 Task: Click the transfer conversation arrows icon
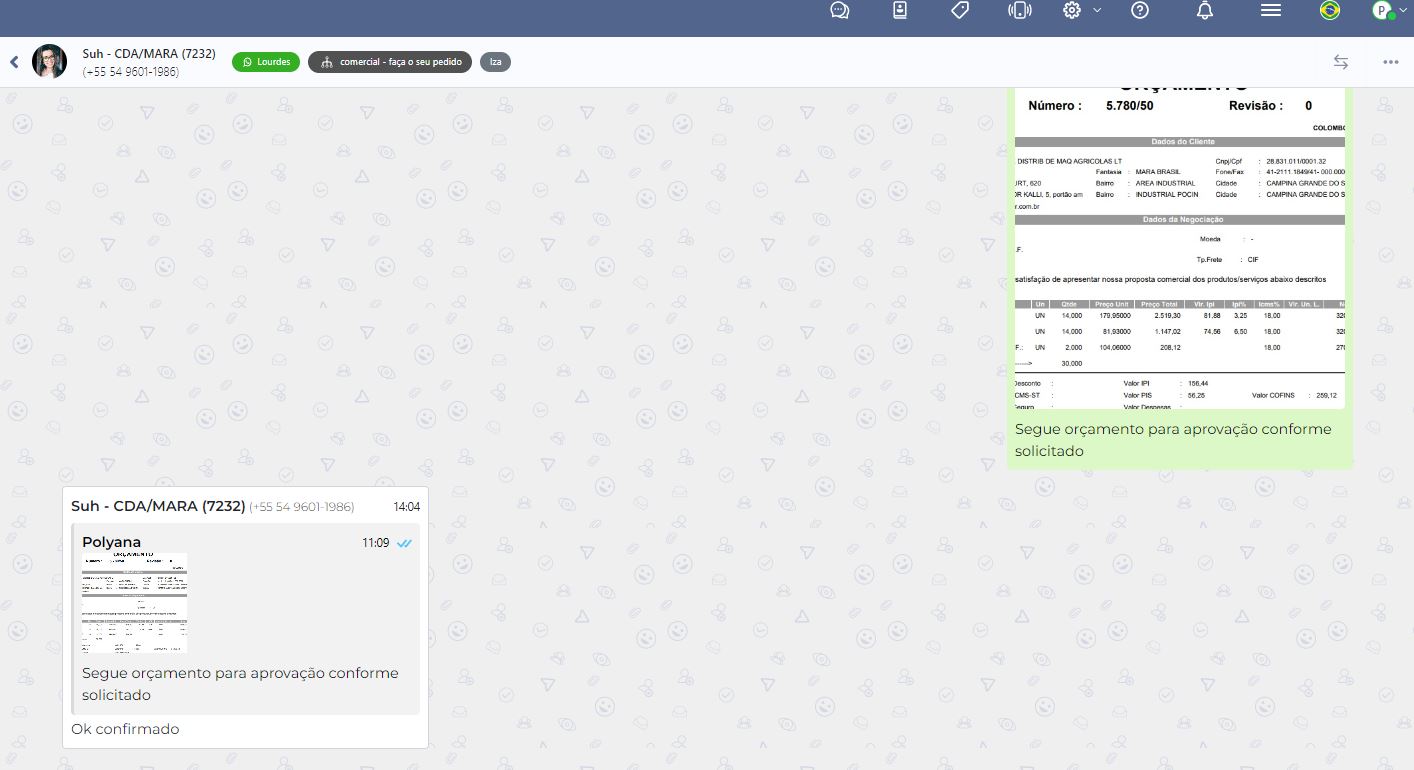pos(1341,62)
